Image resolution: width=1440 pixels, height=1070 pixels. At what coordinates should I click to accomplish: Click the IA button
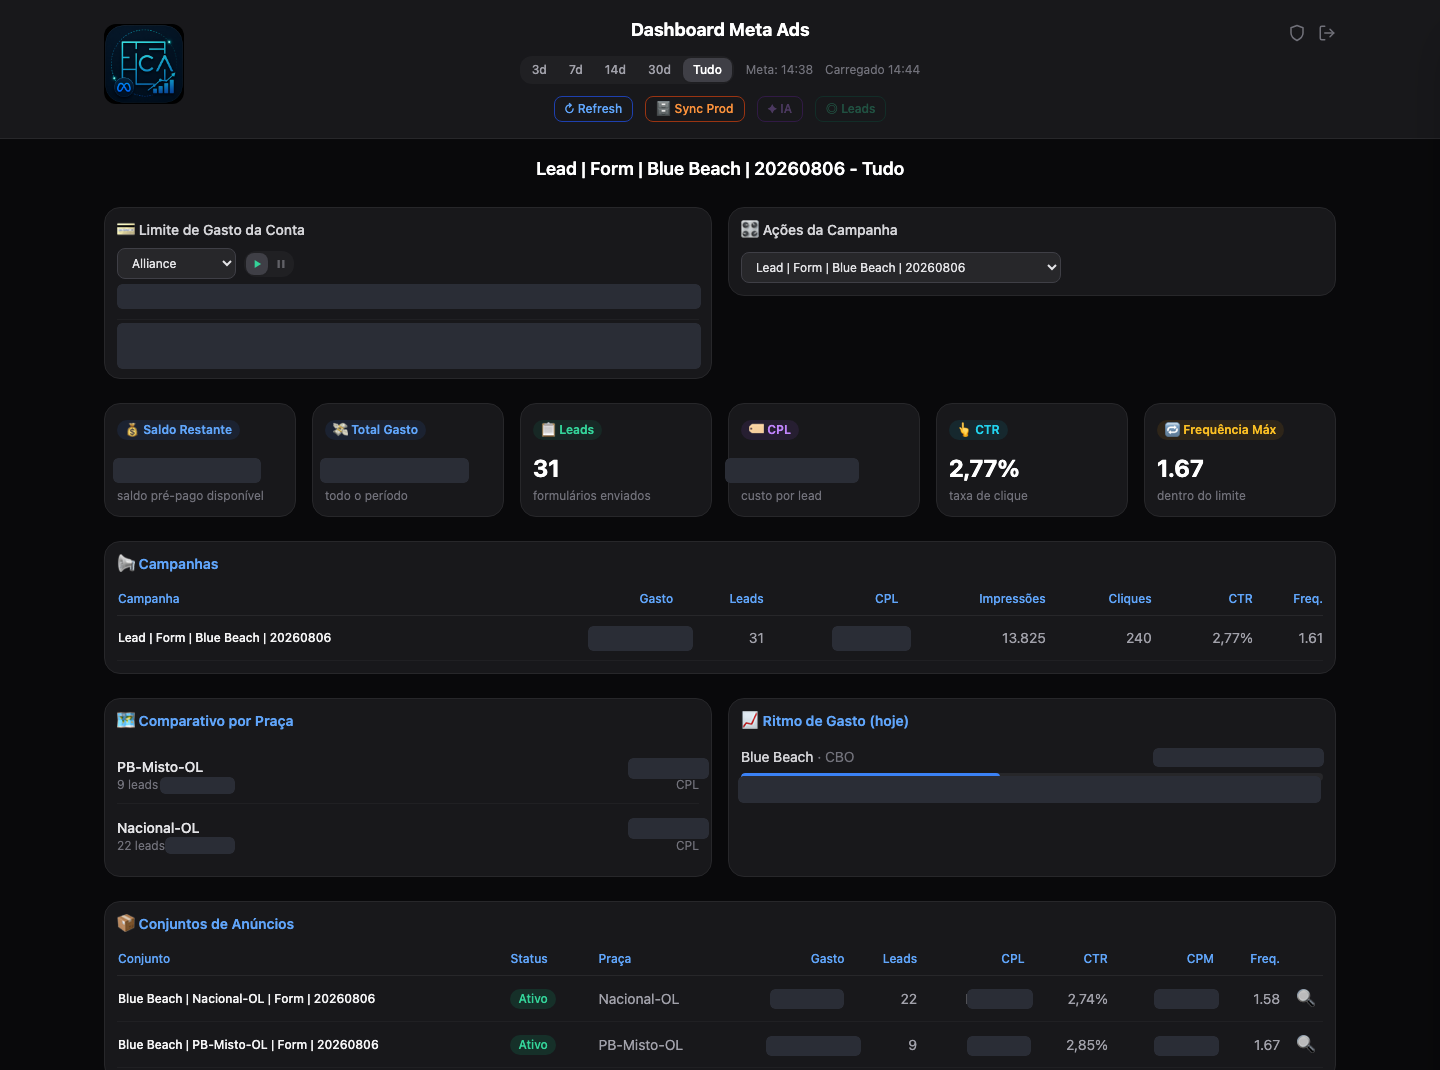click(780, 109)
